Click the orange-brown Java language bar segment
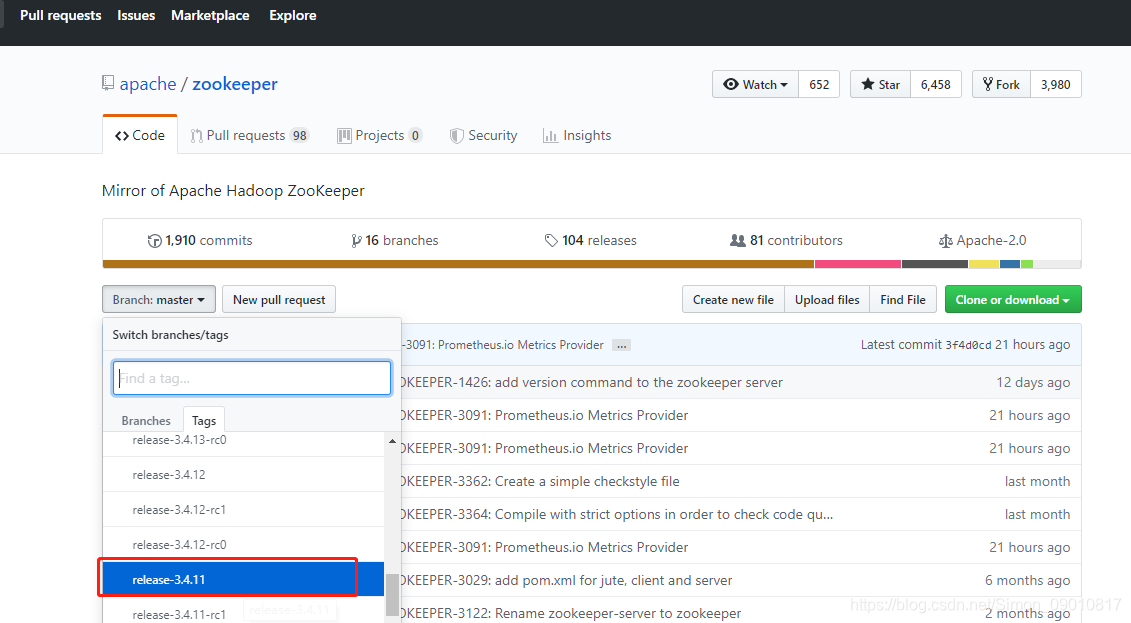The image size is (1131, 623). (x=458, y=264)
